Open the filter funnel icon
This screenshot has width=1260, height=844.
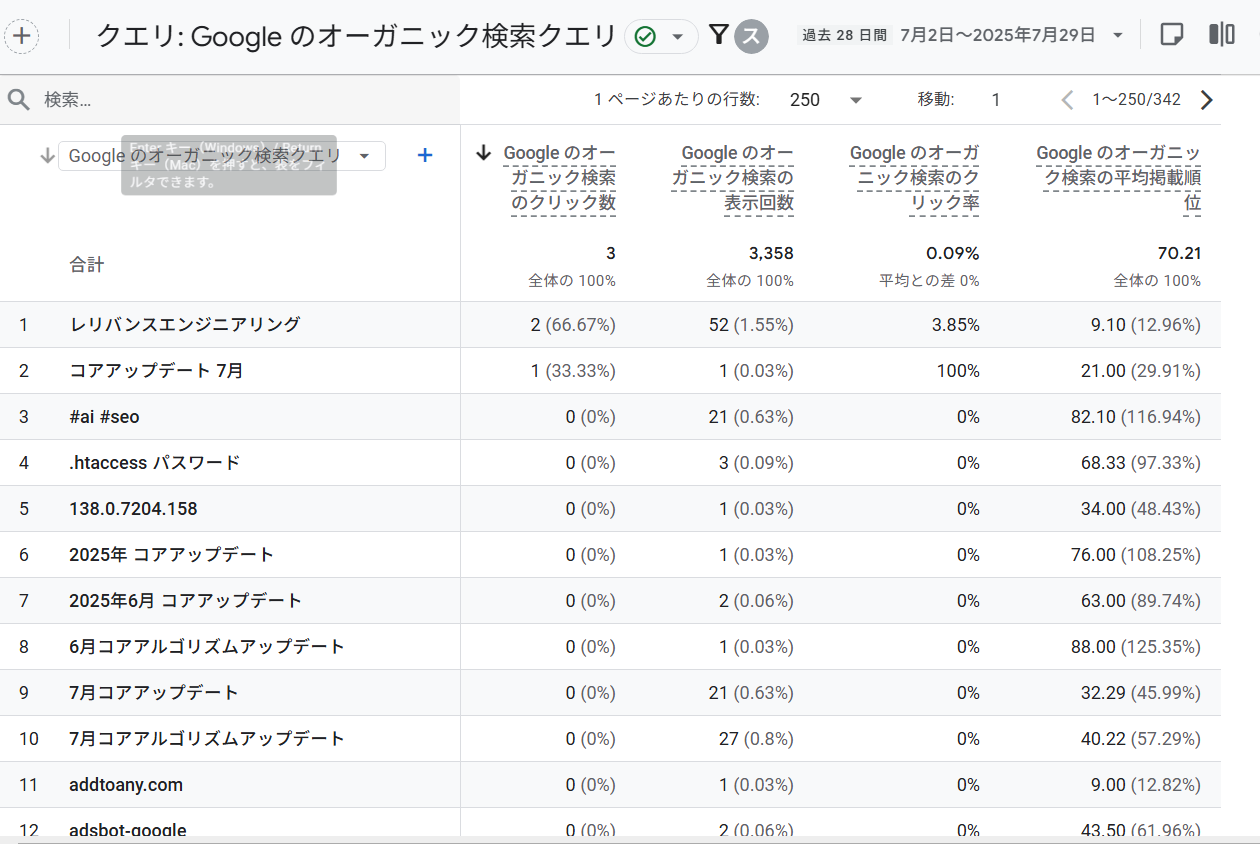point(717,36)
